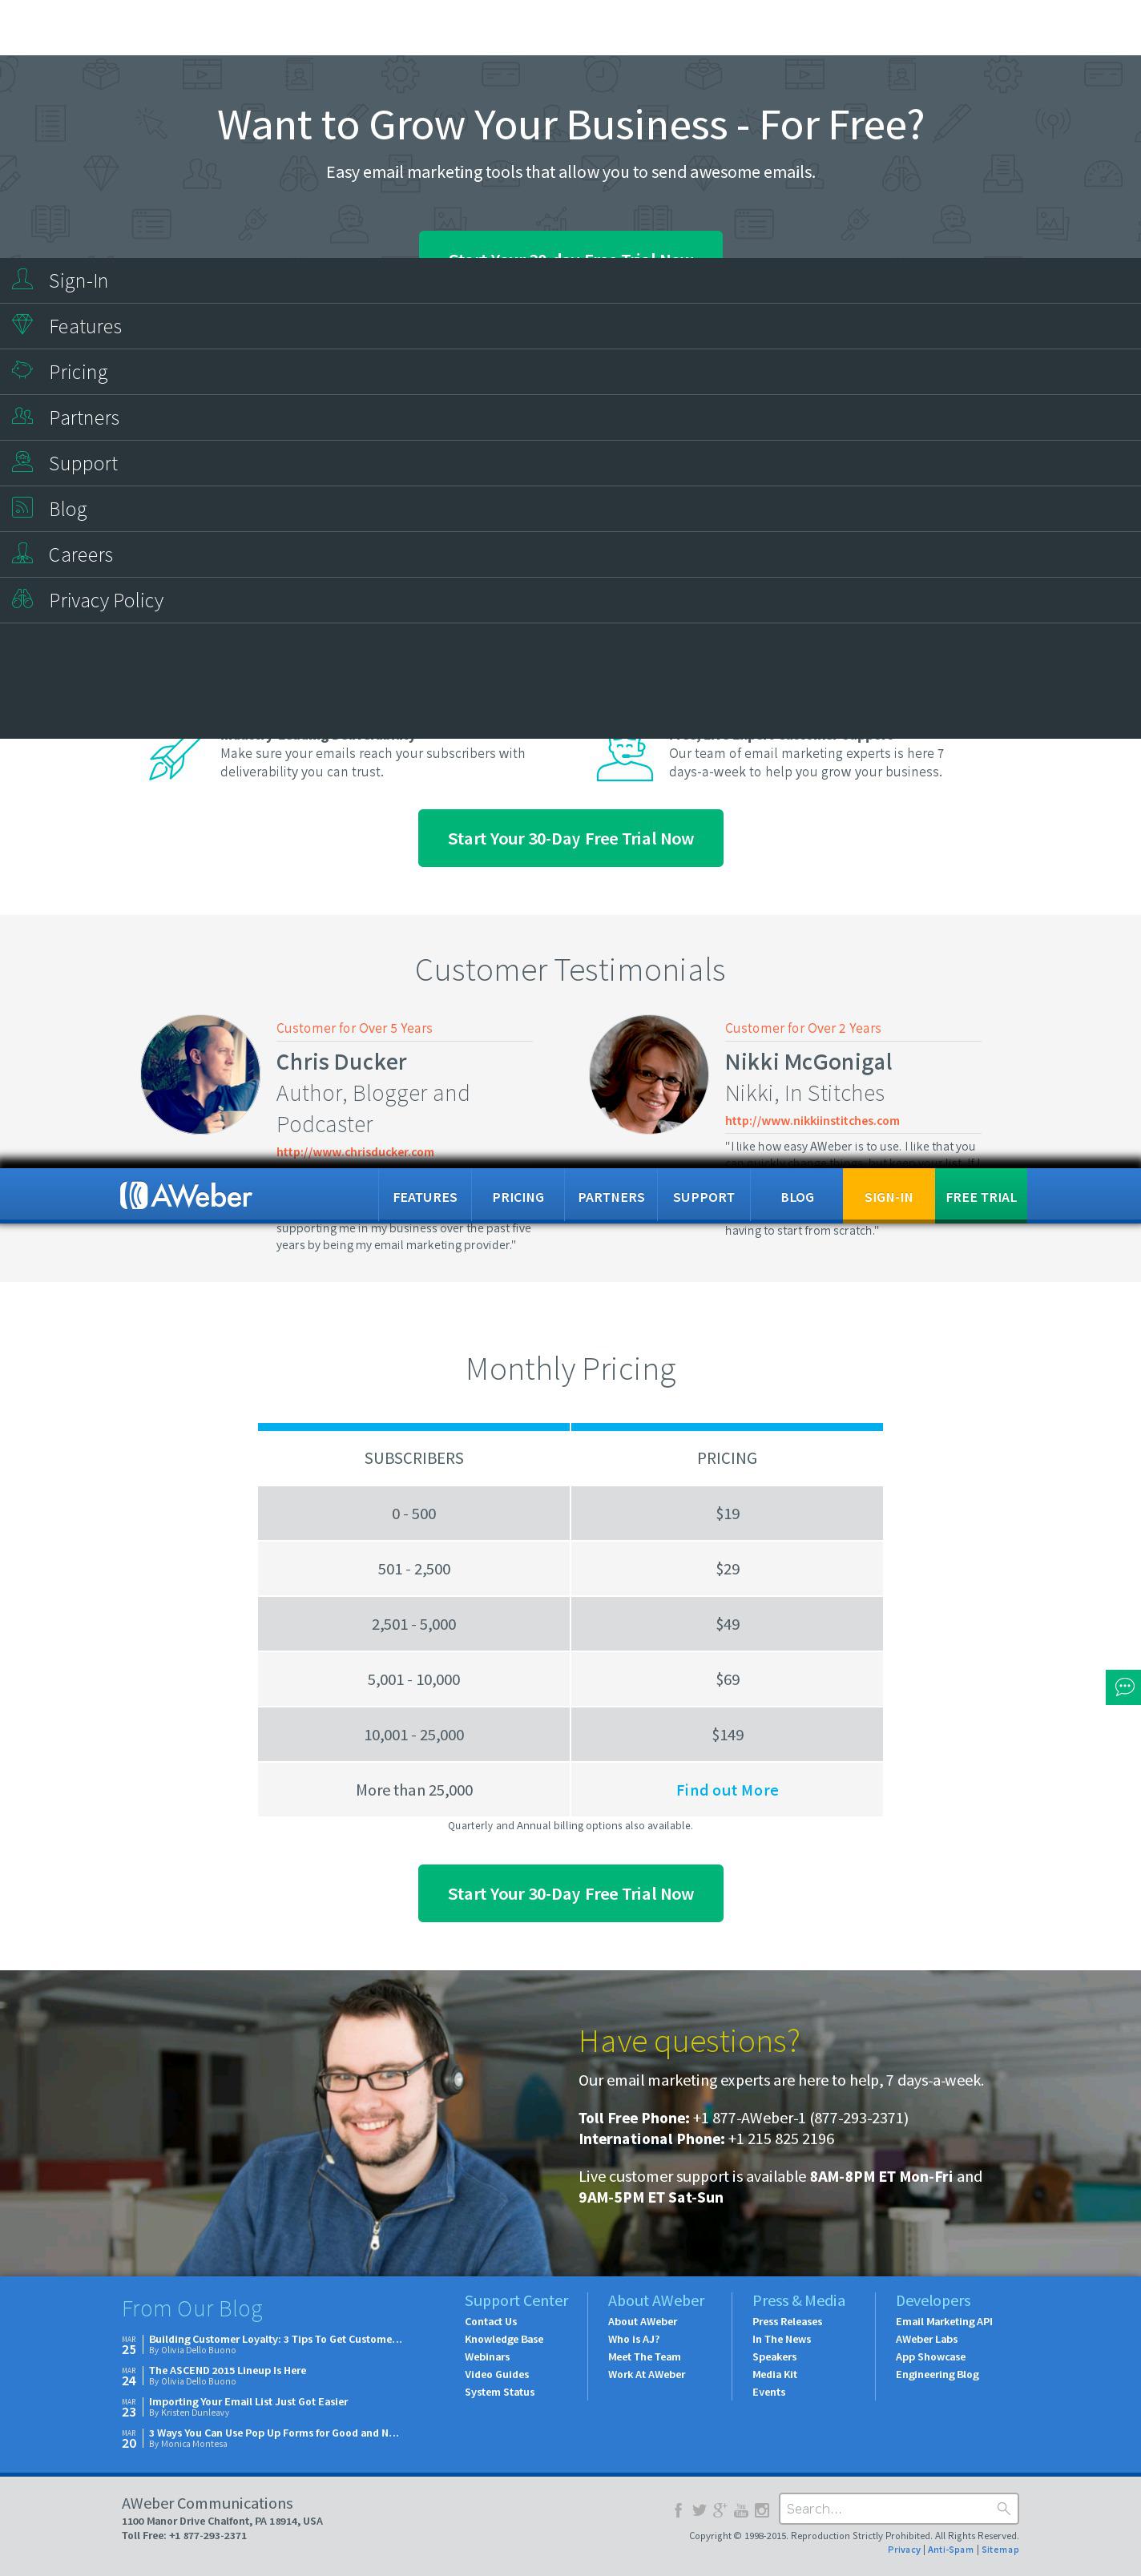This screenshot has height=2576, width=1141.
Task: Open the Knowledge Base footer link
Action: click(x=504, y=2339)
